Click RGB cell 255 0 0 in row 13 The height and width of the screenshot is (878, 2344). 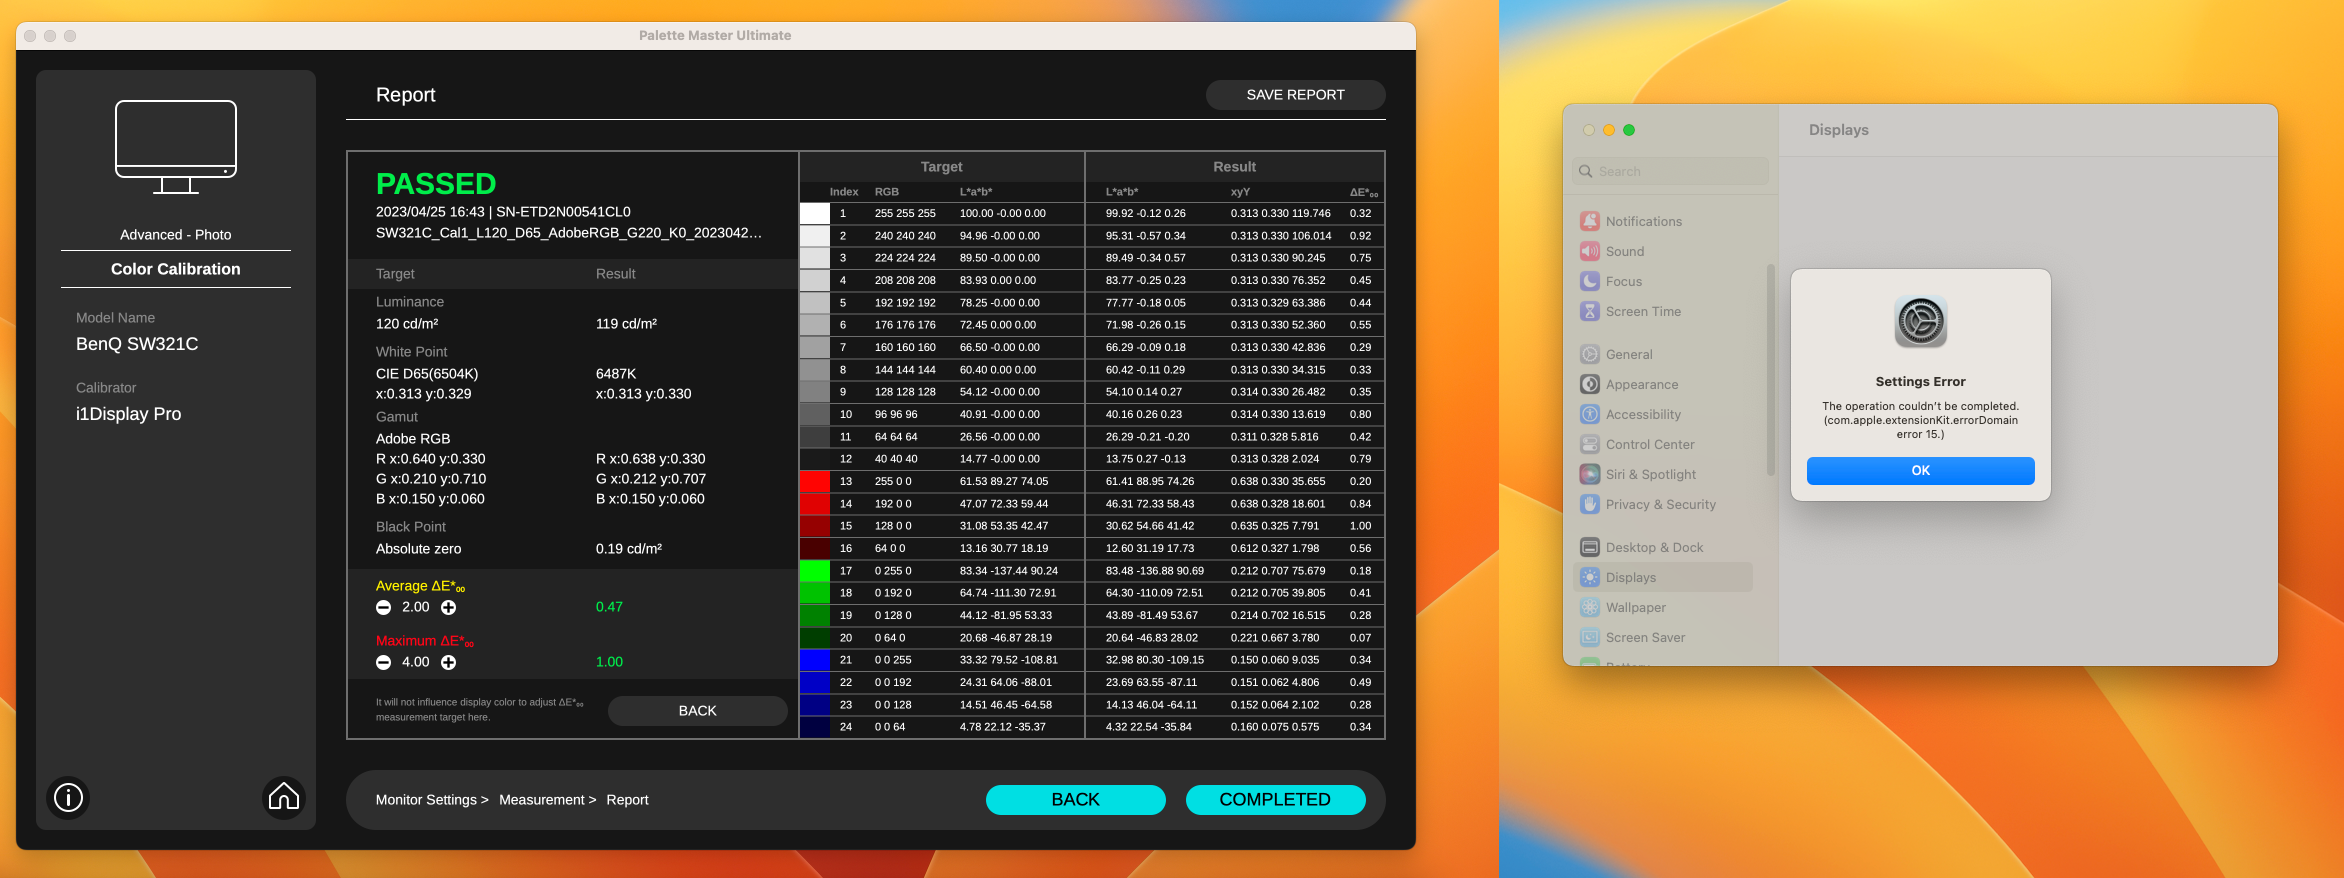tap(893, 482)
